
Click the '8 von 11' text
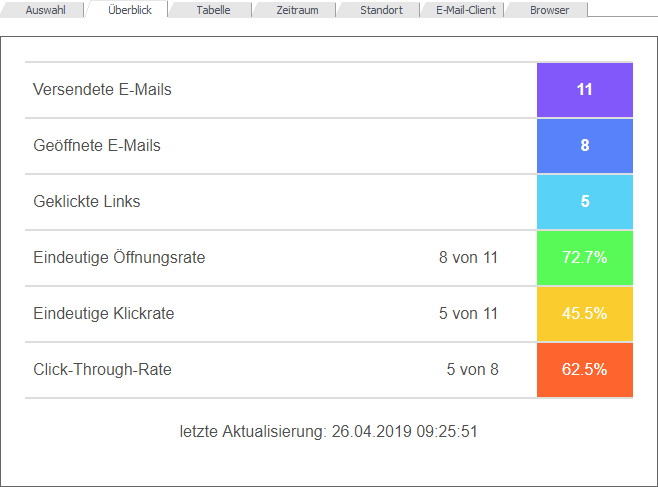[468, 258]
